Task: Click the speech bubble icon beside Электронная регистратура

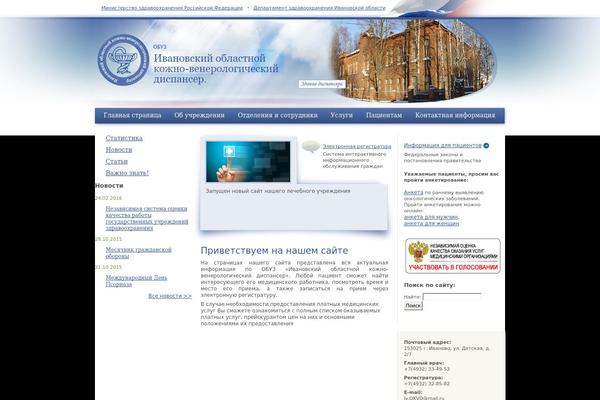Action: 311,146
